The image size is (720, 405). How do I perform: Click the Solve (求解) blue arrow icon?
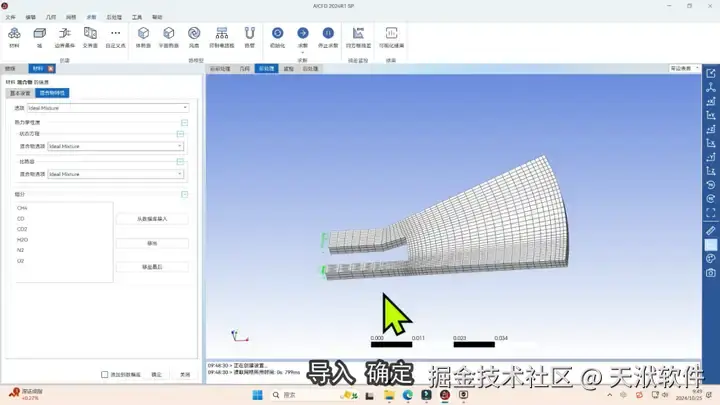point(303,34)
